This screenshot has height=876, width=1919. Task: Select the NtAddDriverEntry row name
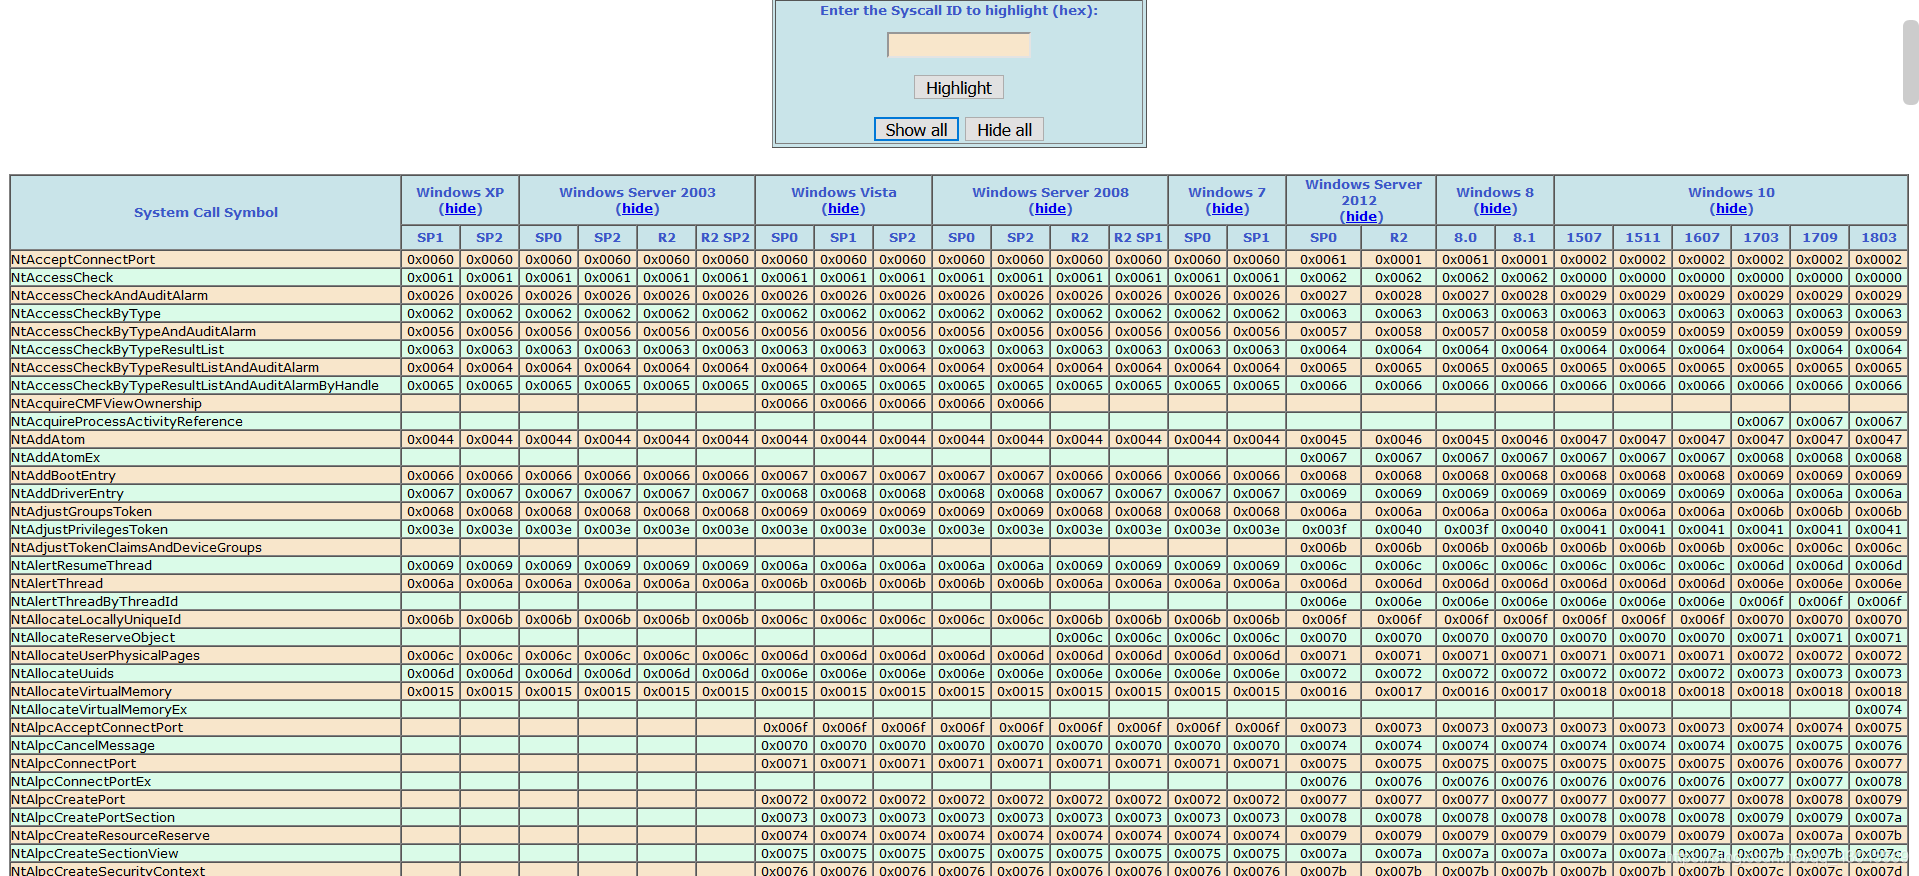pyautogui.click(x=67, y=494)
